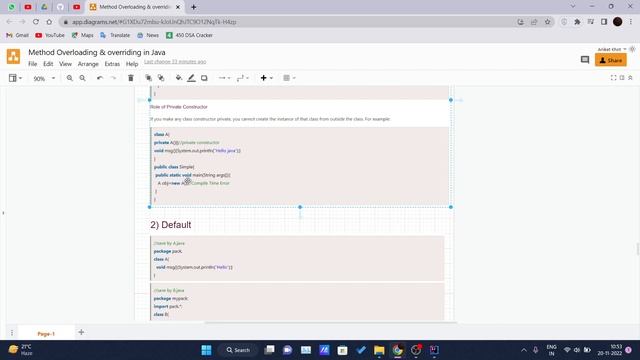Open the Arrange menu
640x360 pixels.
pyautogui.click(x=88, y=64)
